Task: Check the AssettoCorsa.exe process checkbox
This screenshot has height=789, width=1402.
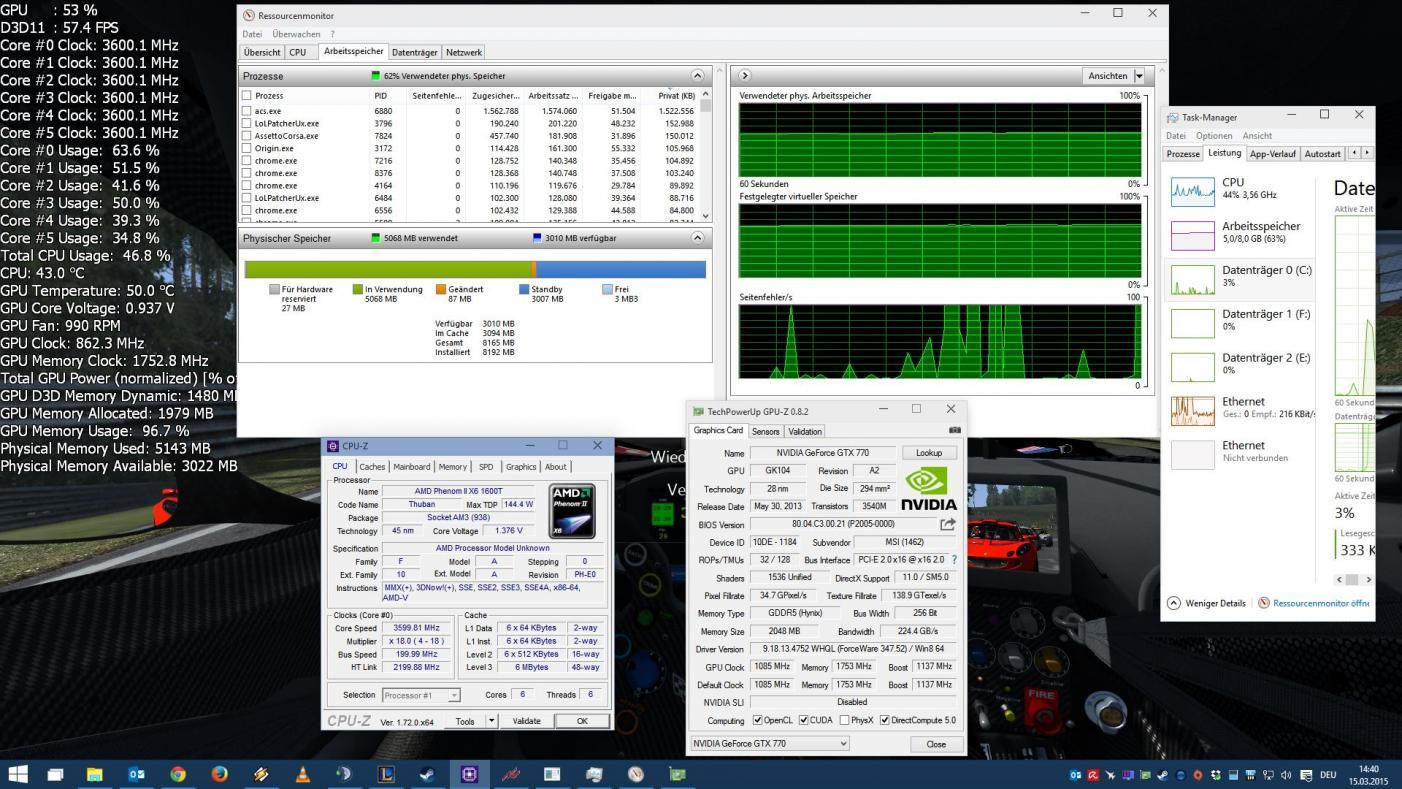Action: 247,136
